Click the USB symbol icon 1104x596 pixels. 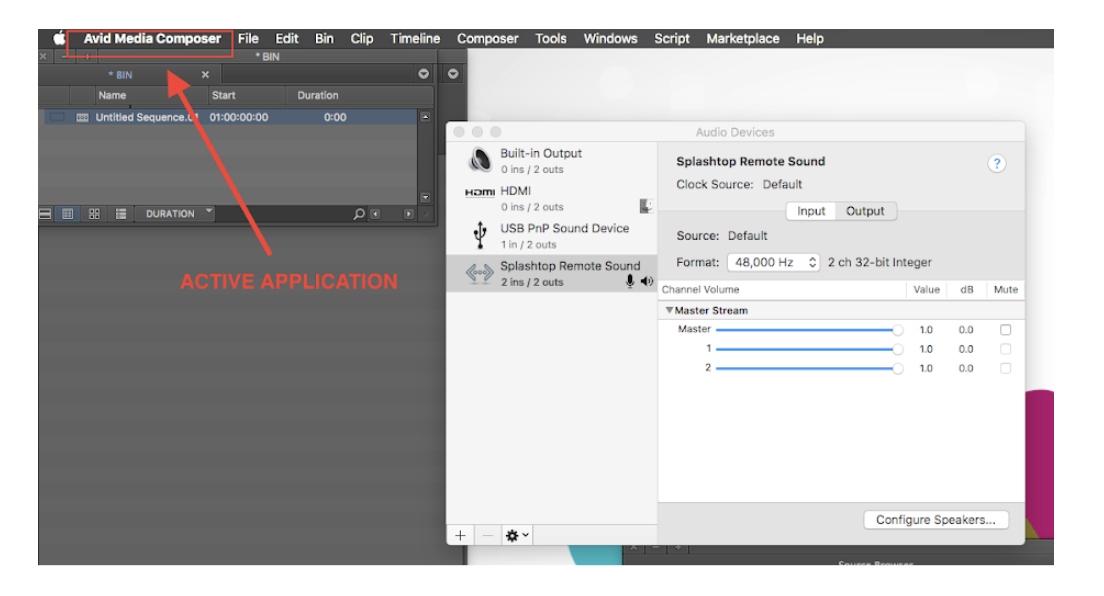[x=480, y=235]
